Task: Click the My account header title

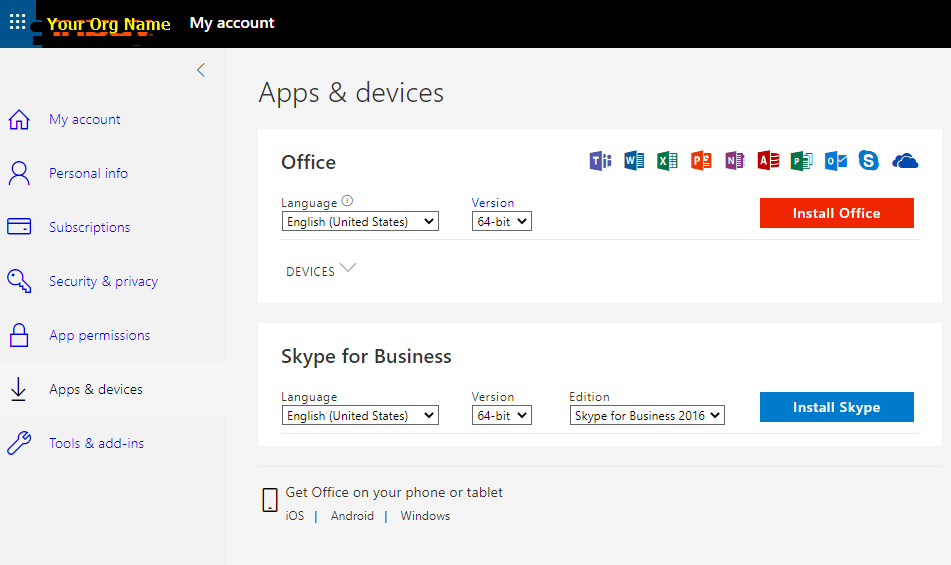Action: 232,23
